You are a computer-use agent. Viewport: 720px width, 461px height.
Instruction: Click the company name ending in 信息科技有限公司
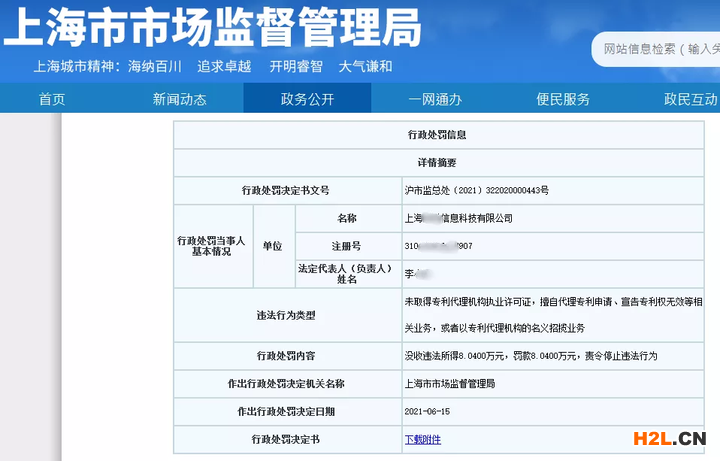click(x=457, y=217)
